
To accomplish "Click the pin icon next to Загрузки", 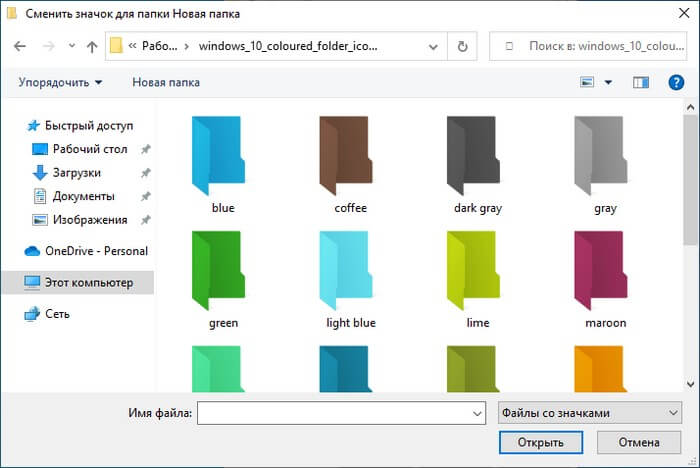I will coord(146,173).
